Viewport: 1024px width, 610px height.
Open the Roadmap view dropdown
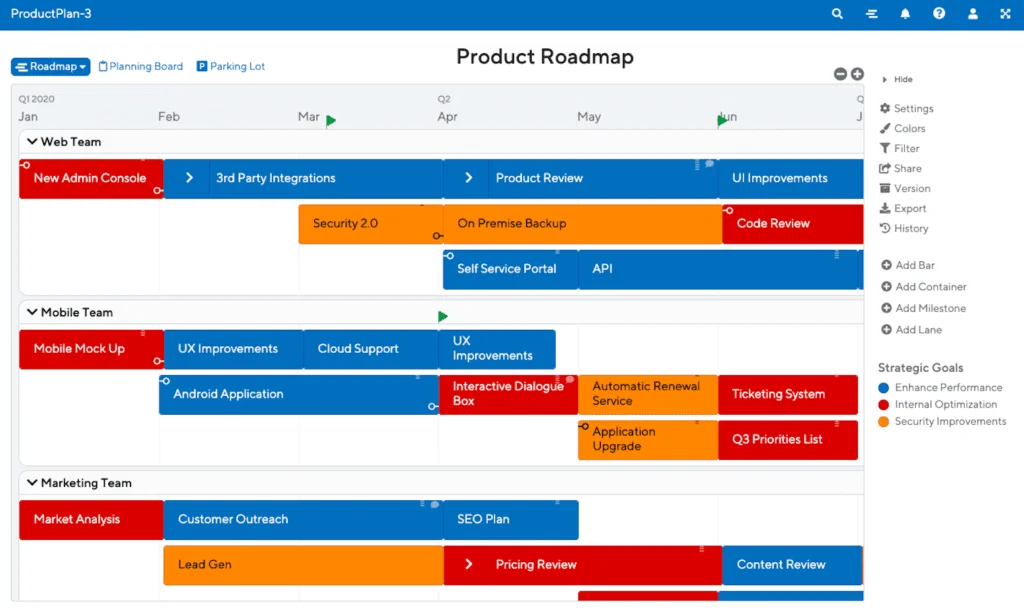pyautogui.click(x=50, y=66)
